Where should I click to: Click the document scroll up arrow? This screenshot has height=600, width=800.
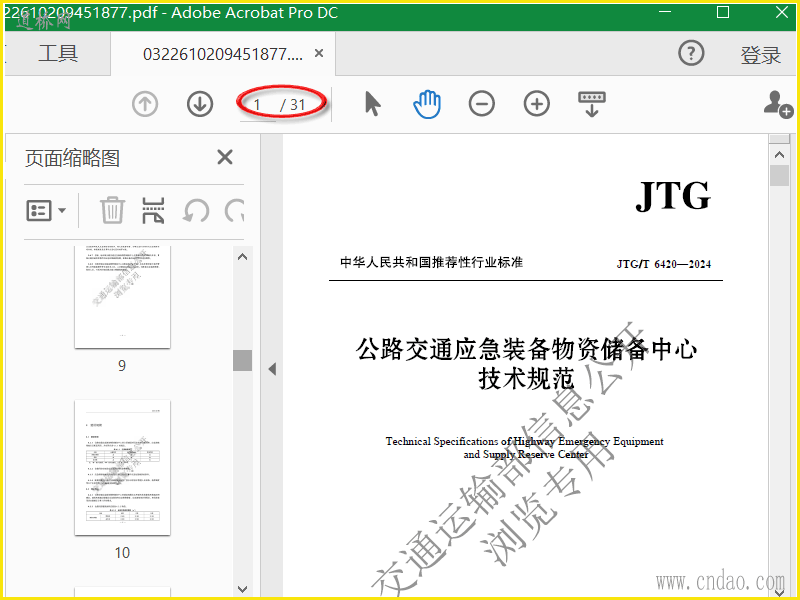tap(779, 155)
